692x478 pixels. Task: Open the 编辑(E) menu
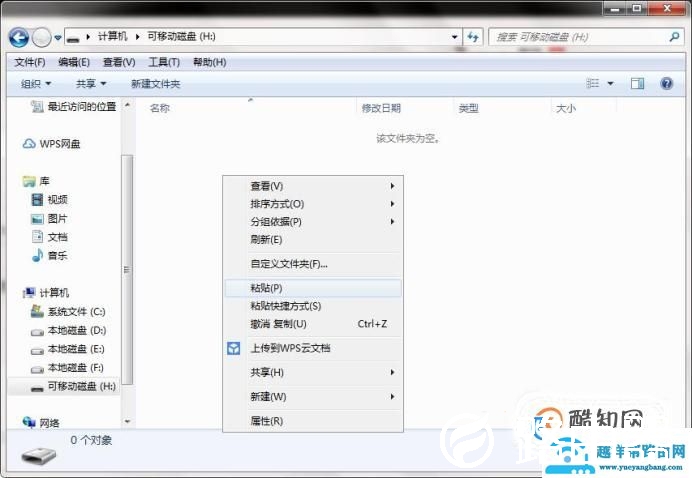click(x=74, y=62)
